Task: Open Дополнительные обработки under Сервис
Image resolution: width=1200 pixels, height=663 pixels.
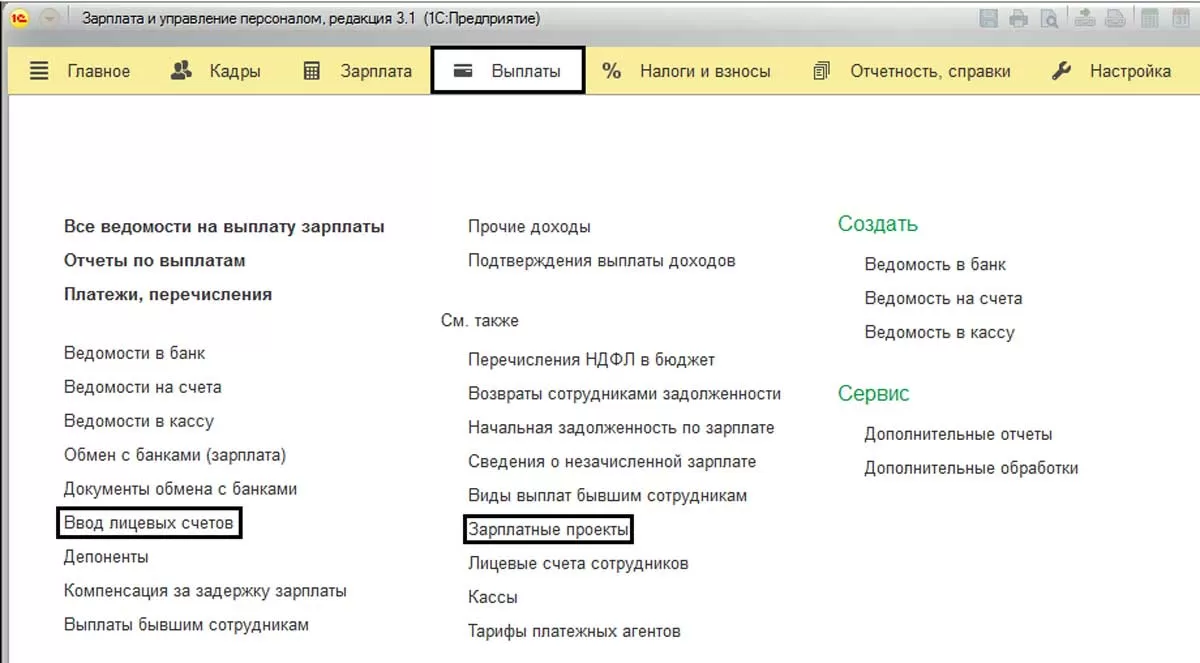Action: point(971,468)
